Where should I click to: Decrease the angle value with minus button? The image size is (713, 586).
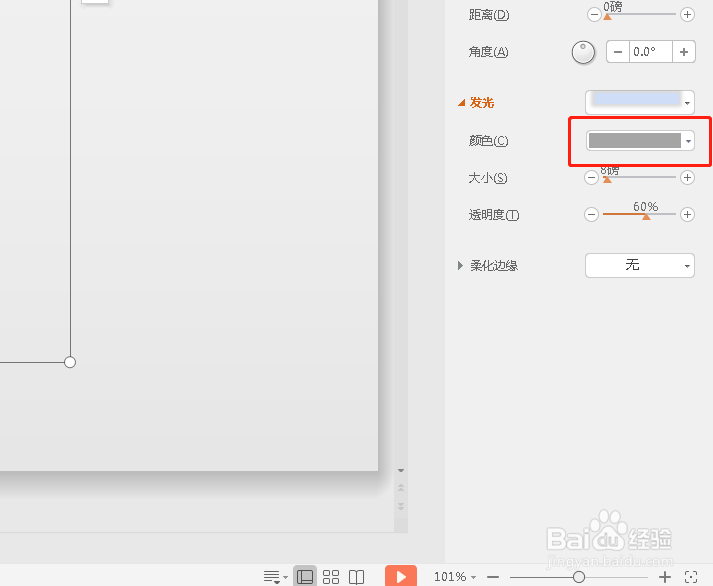618,52
